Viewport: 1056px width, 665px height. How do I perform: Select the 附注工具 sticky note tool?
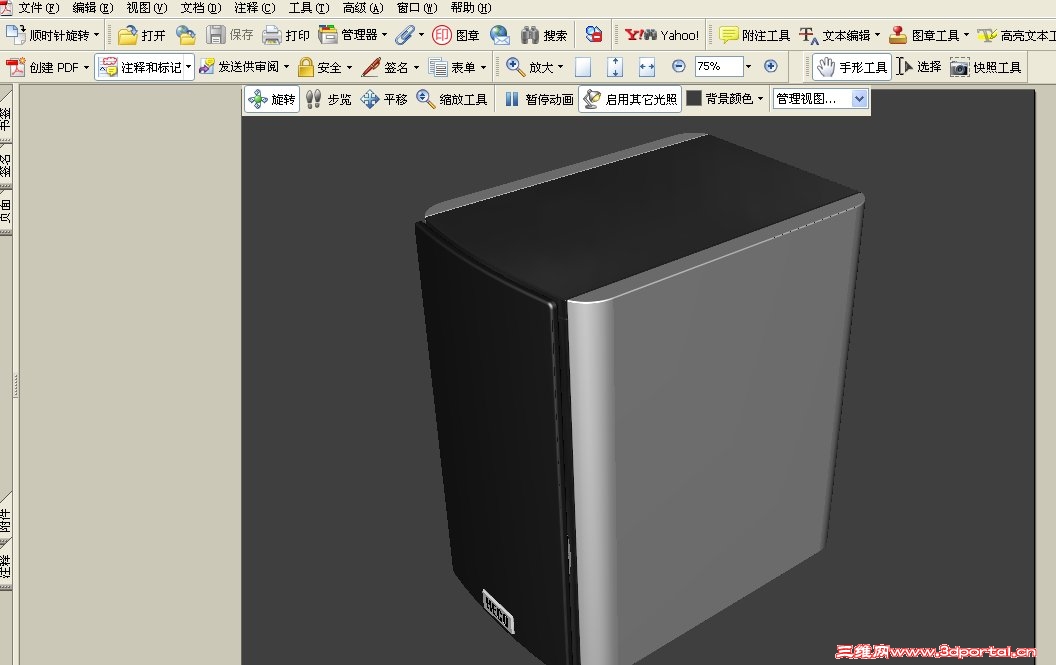pyautogui.click(x=754, y=35)
